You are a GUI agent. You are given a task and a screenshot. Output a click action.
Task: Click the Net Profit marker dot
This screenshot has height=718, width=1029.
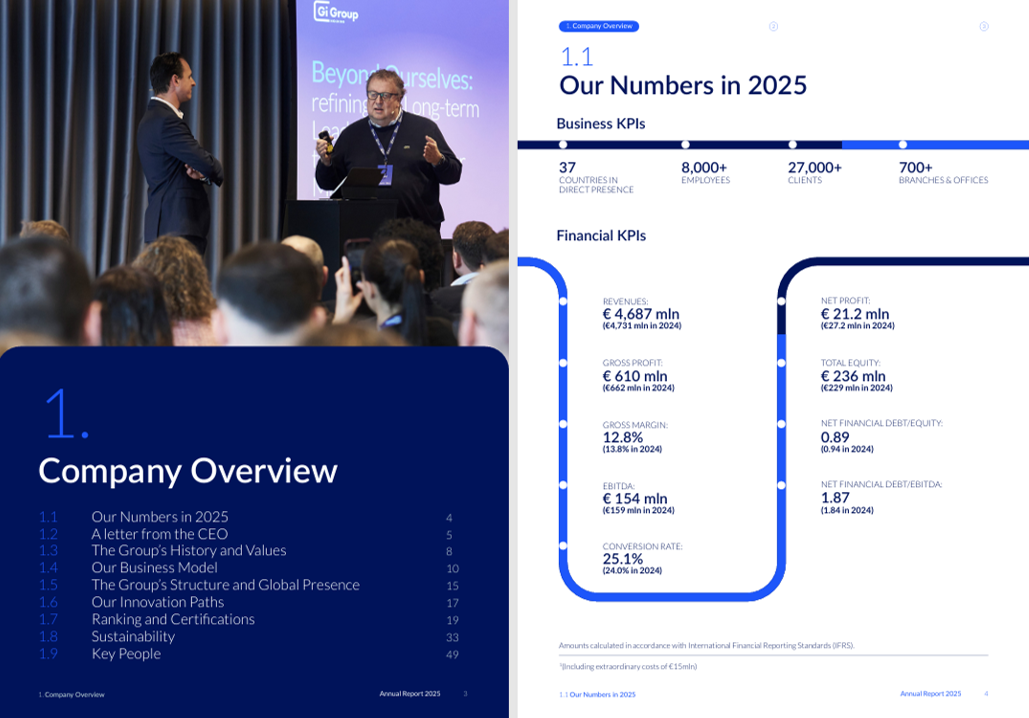point(781,301)
